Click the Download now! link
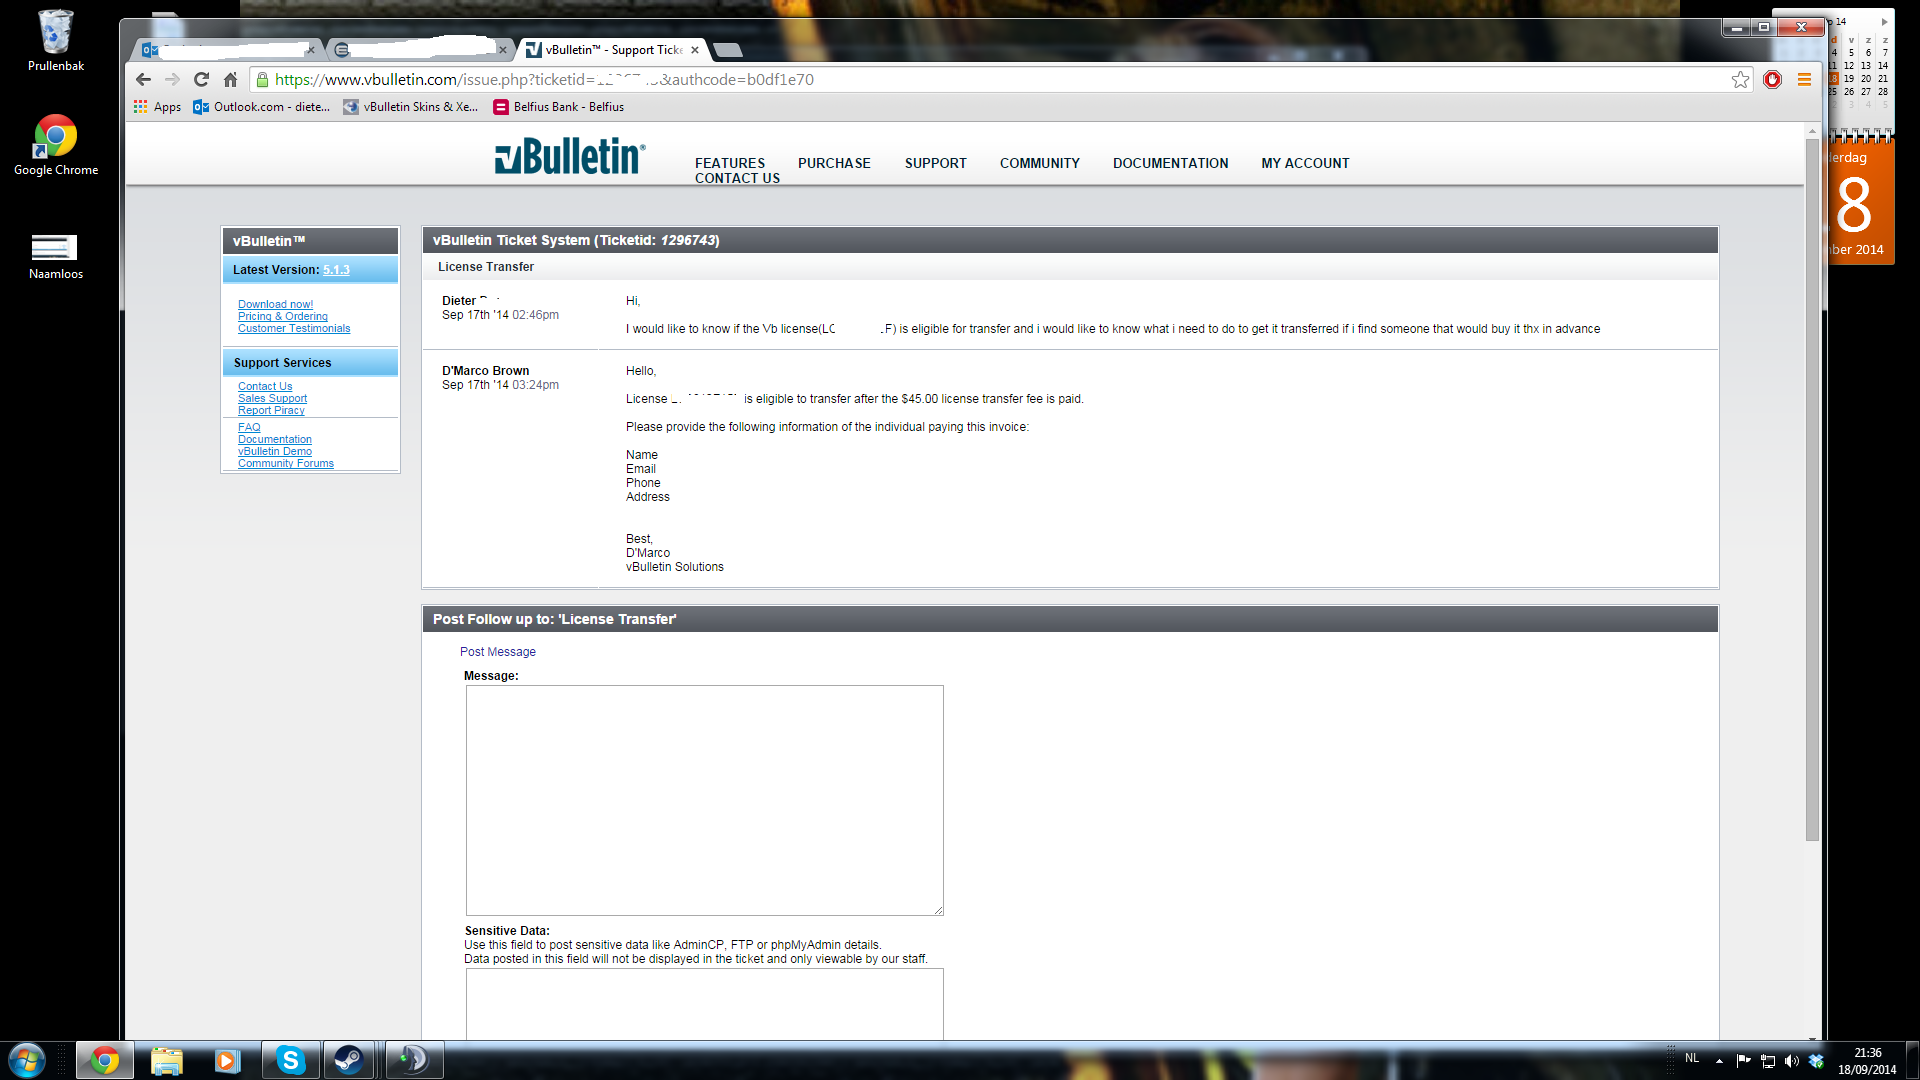1920x1080 pixels. [275, 304]
